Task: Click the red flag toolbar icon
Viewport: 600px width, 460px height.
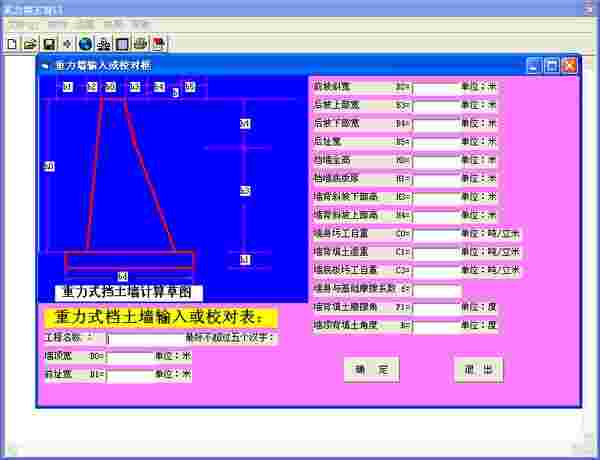Action: tap(159, 44)
